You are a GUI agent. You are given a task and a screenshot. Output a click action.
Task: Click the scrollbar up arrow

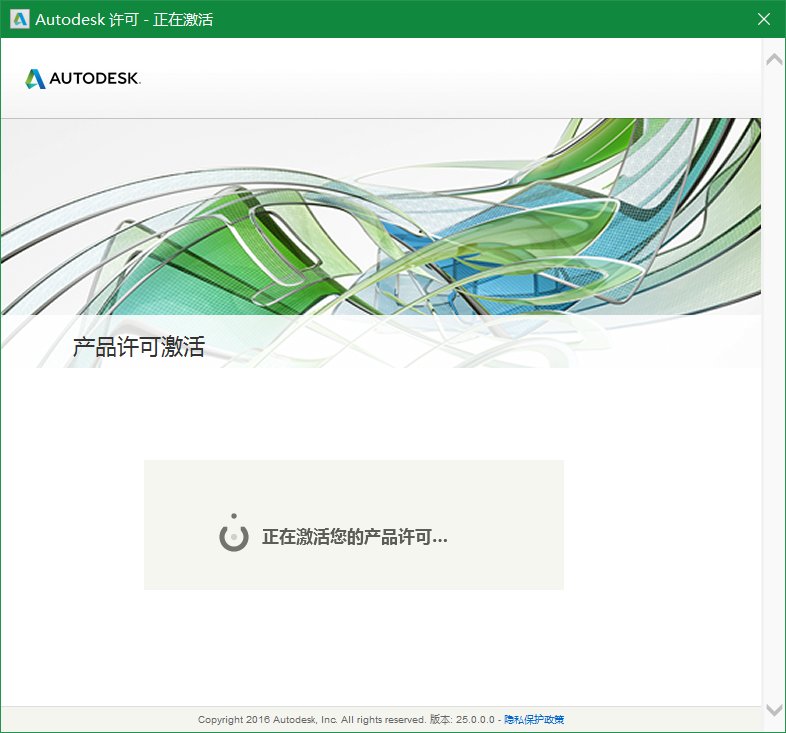tap(774, 60)
